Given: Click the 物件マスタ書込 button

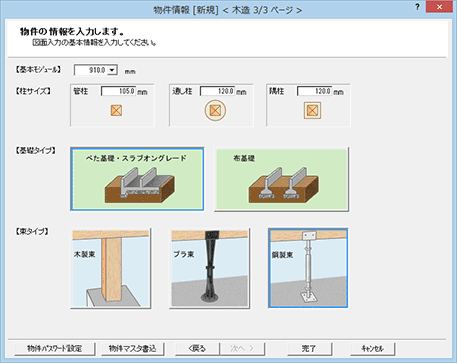Looking at the screenshot, I should [133, 349].
